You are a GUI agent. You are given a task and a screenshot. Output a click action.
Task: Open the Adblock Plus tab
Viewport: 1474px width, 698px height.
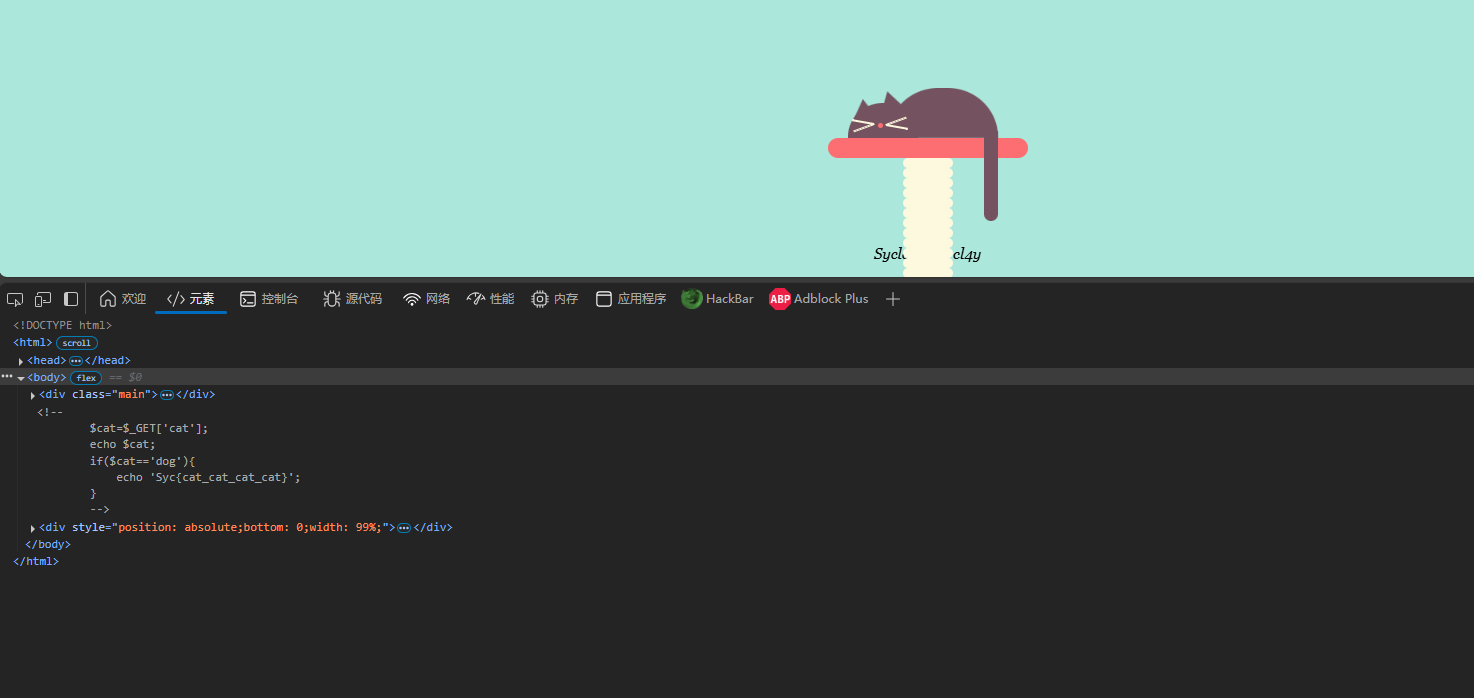click(819, 299)
